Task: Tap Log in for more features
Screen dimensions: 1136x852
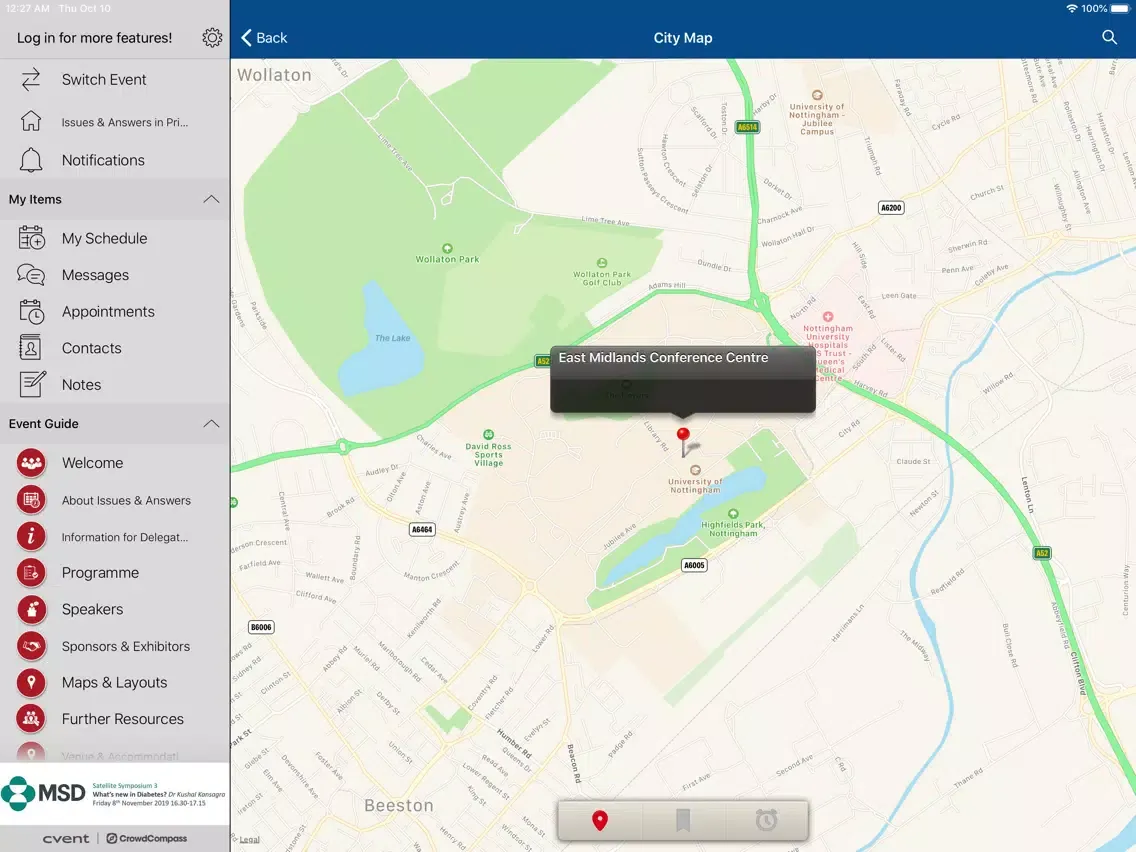Action: (94, 38)
